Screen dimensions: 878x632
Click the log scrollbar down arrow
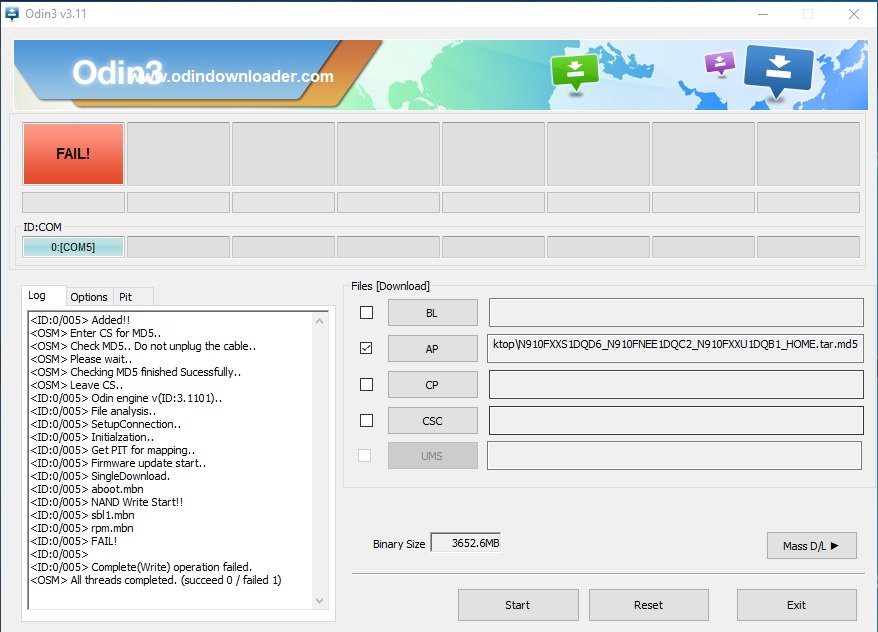[320, 601]
